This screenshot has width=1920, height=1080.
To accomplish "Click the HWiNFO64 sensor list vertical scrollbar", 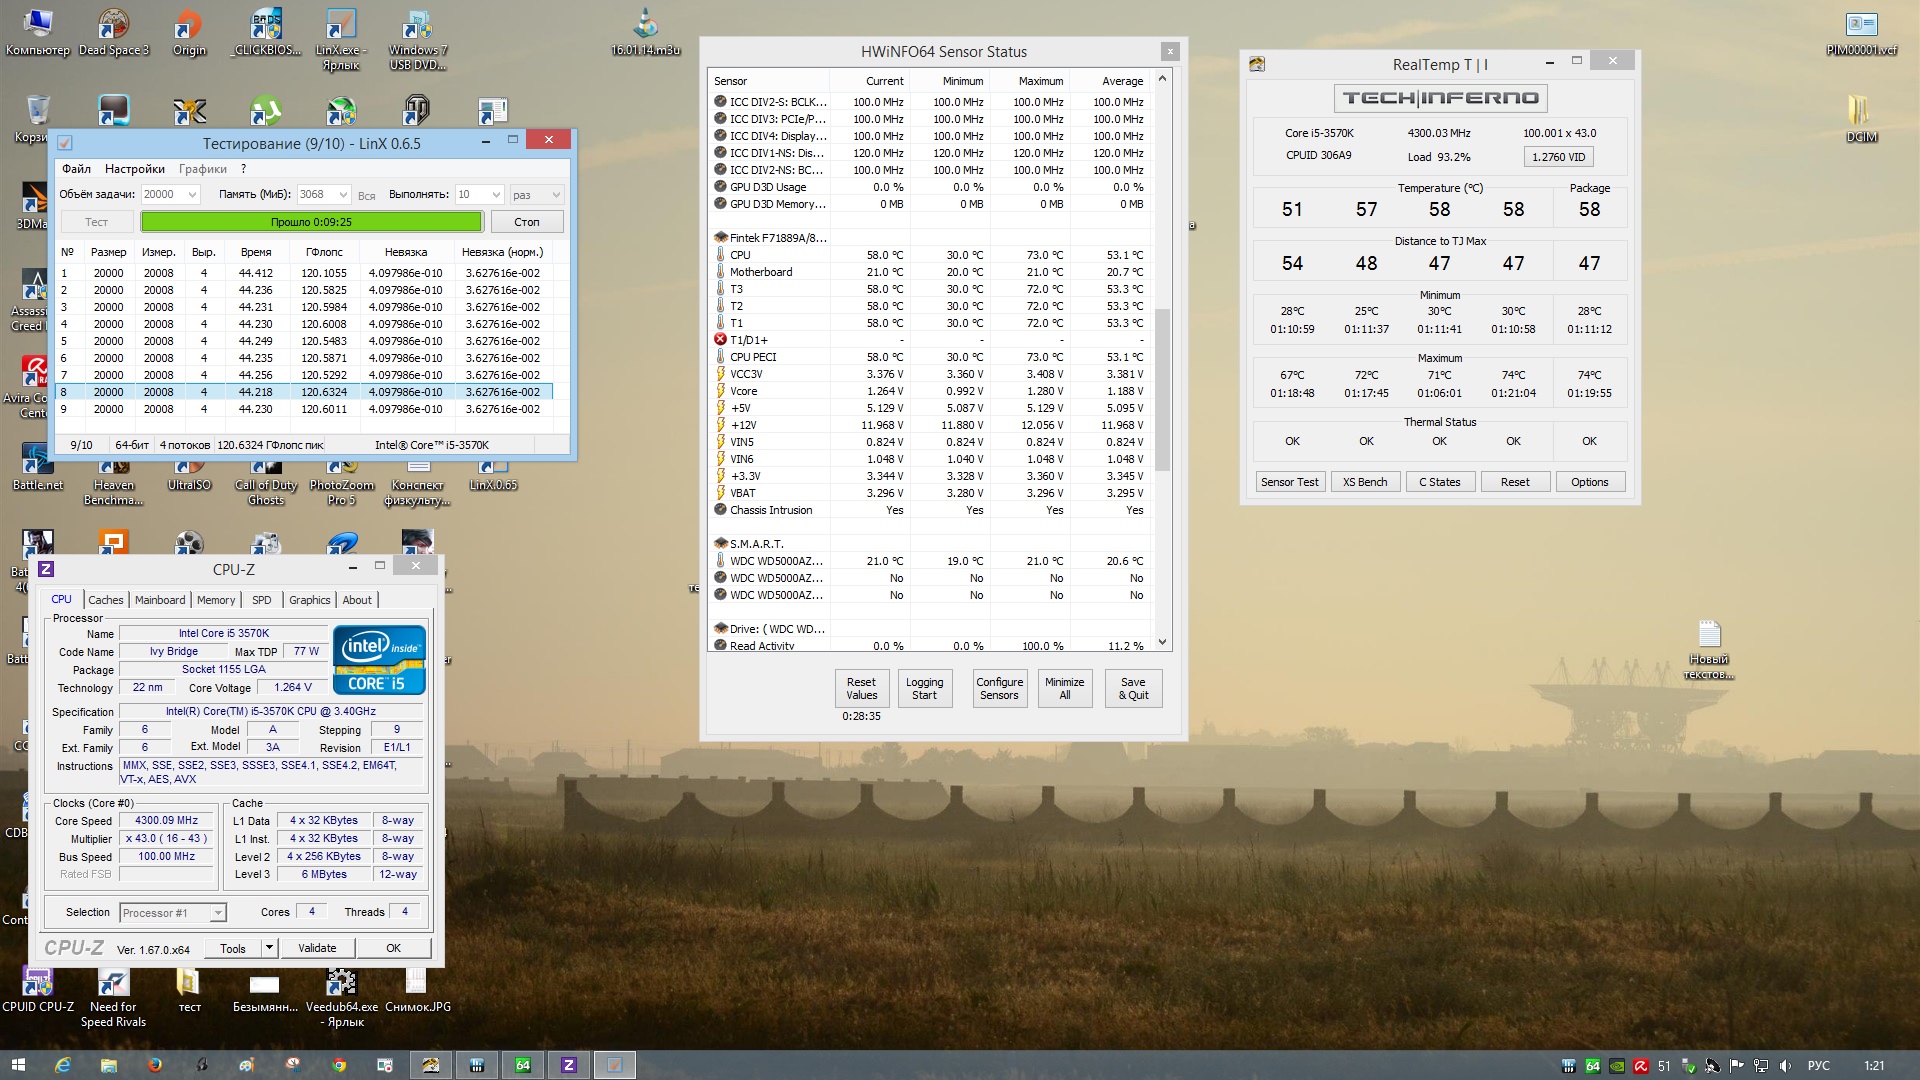I will (1162, 390).
